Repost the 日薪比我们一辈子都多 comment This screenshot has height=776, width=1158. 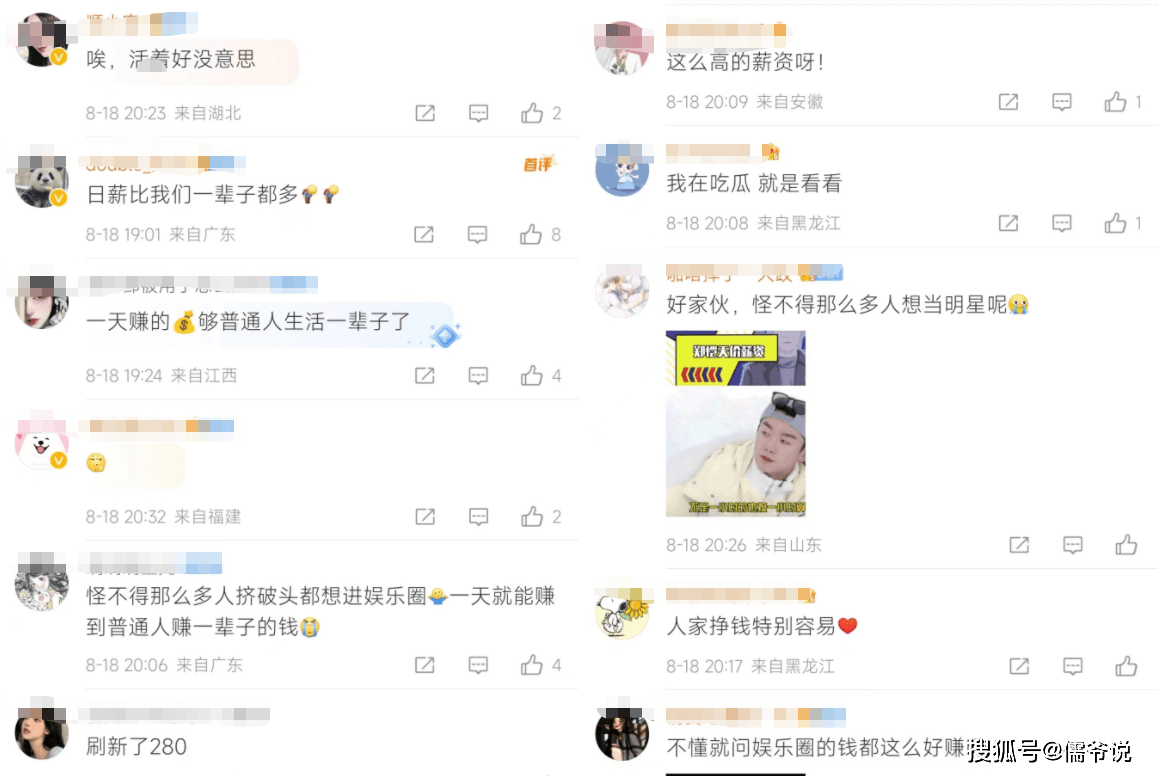point(424,235)
